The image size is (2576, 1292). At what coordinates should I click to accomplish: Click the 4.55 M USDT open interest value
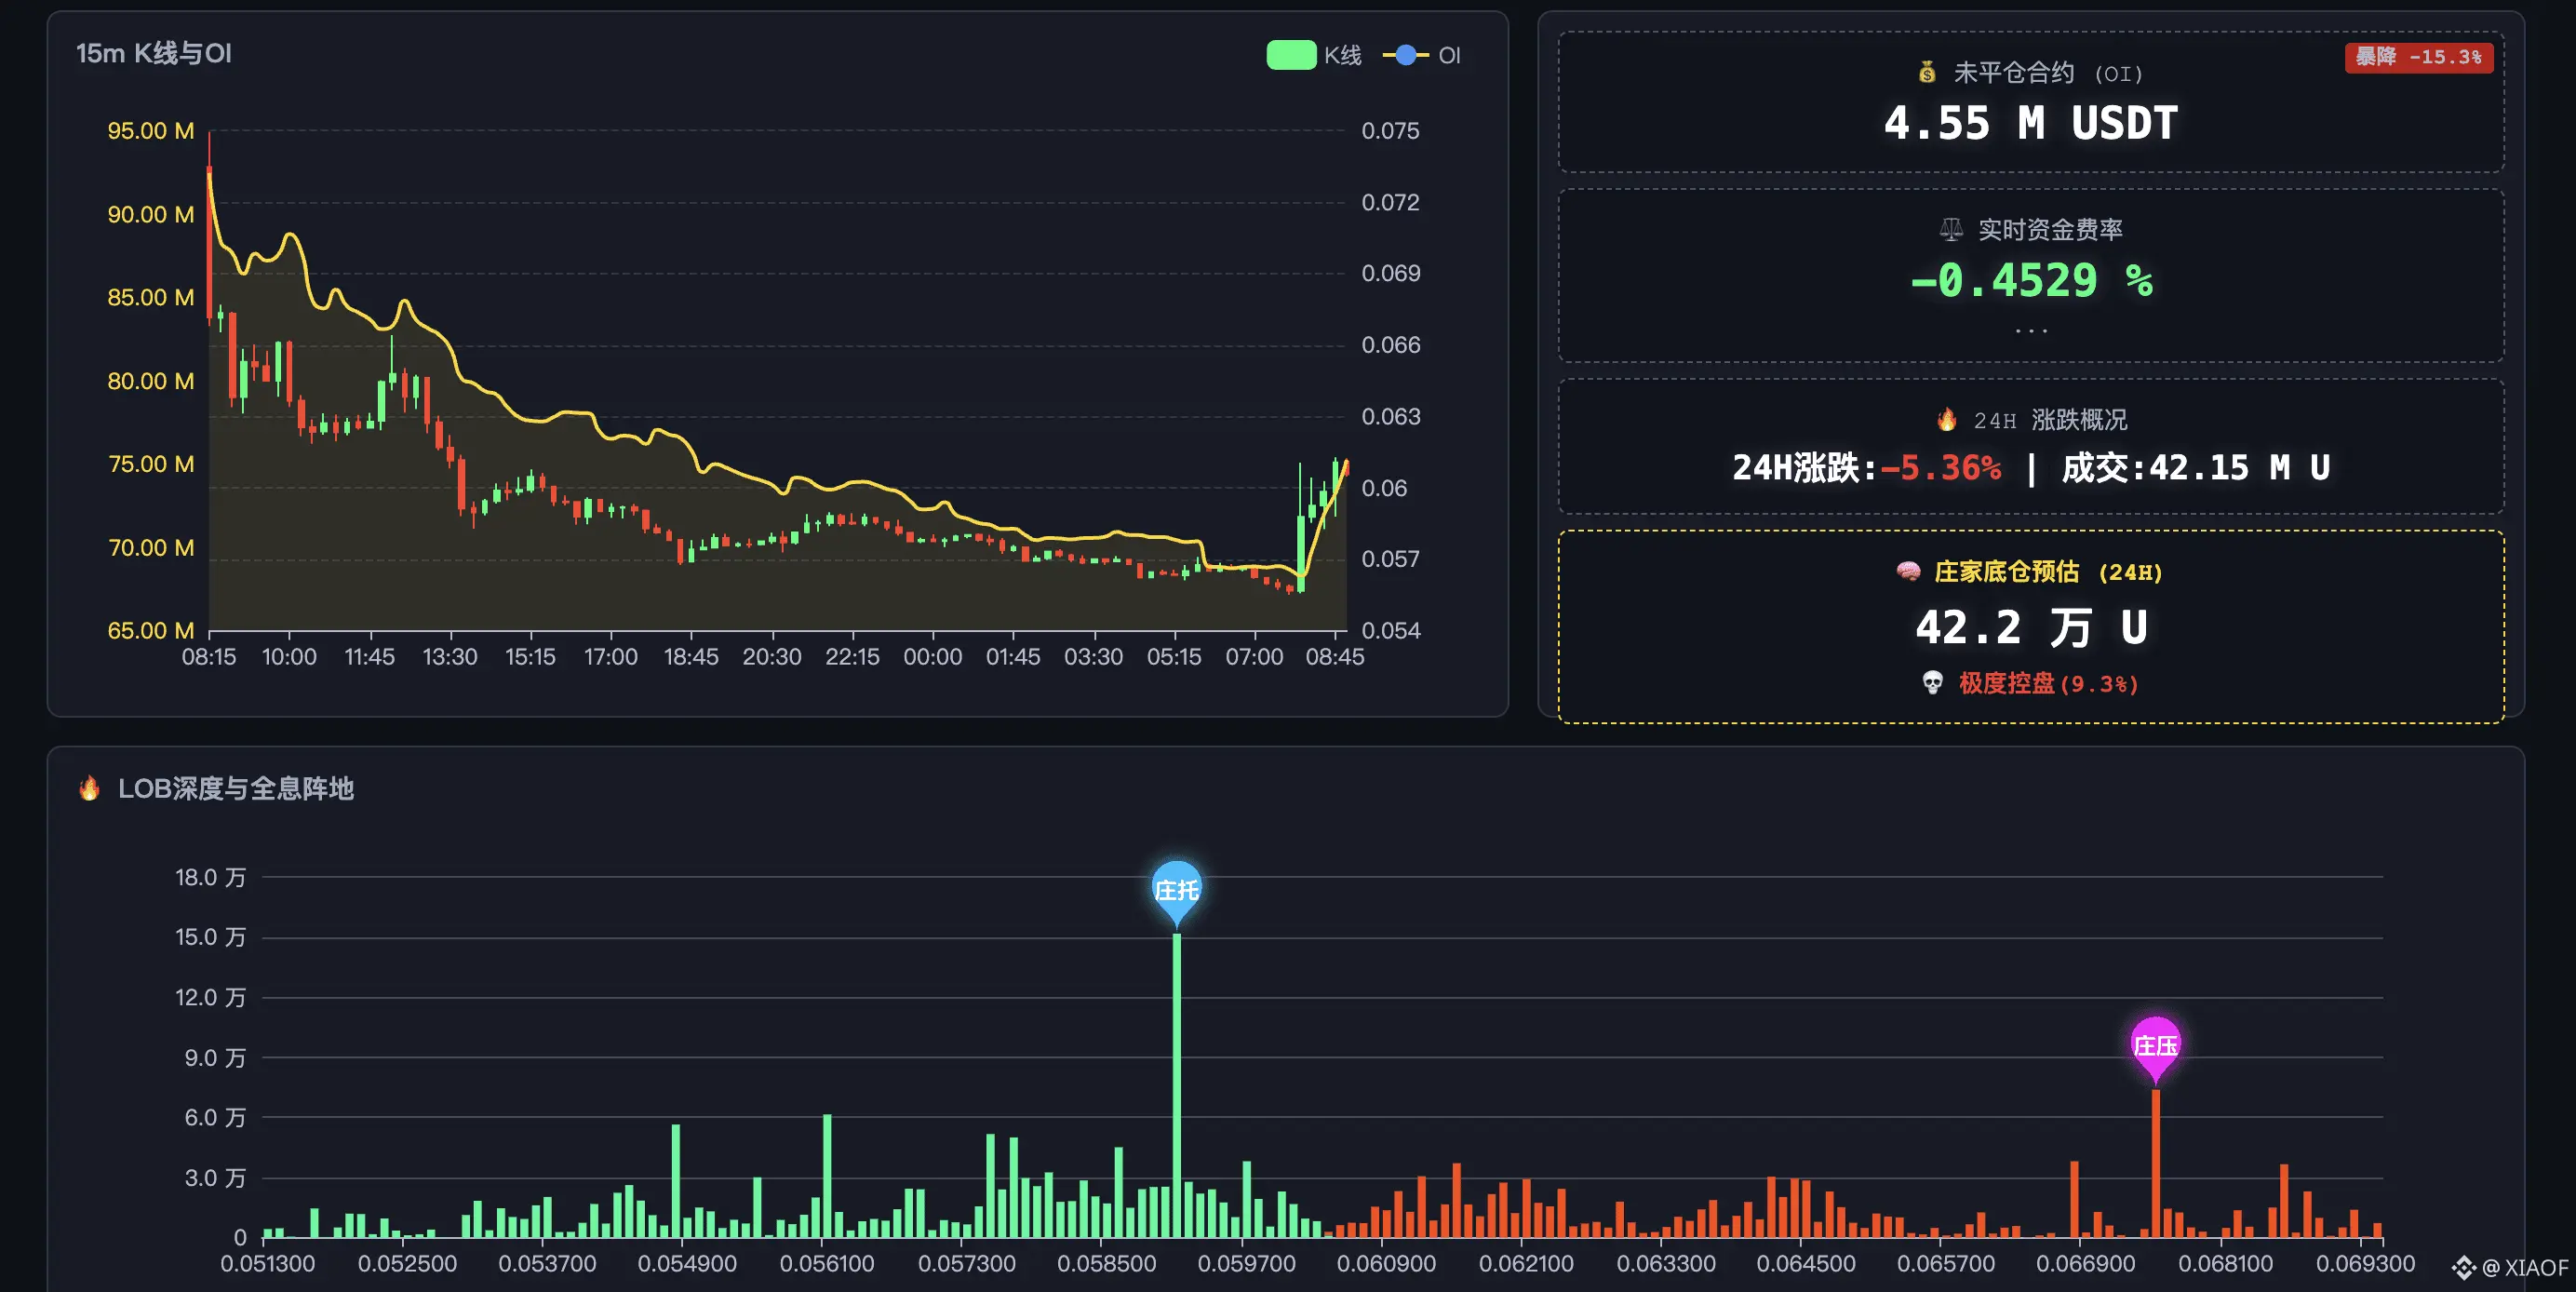click(x=2030, y=124)
